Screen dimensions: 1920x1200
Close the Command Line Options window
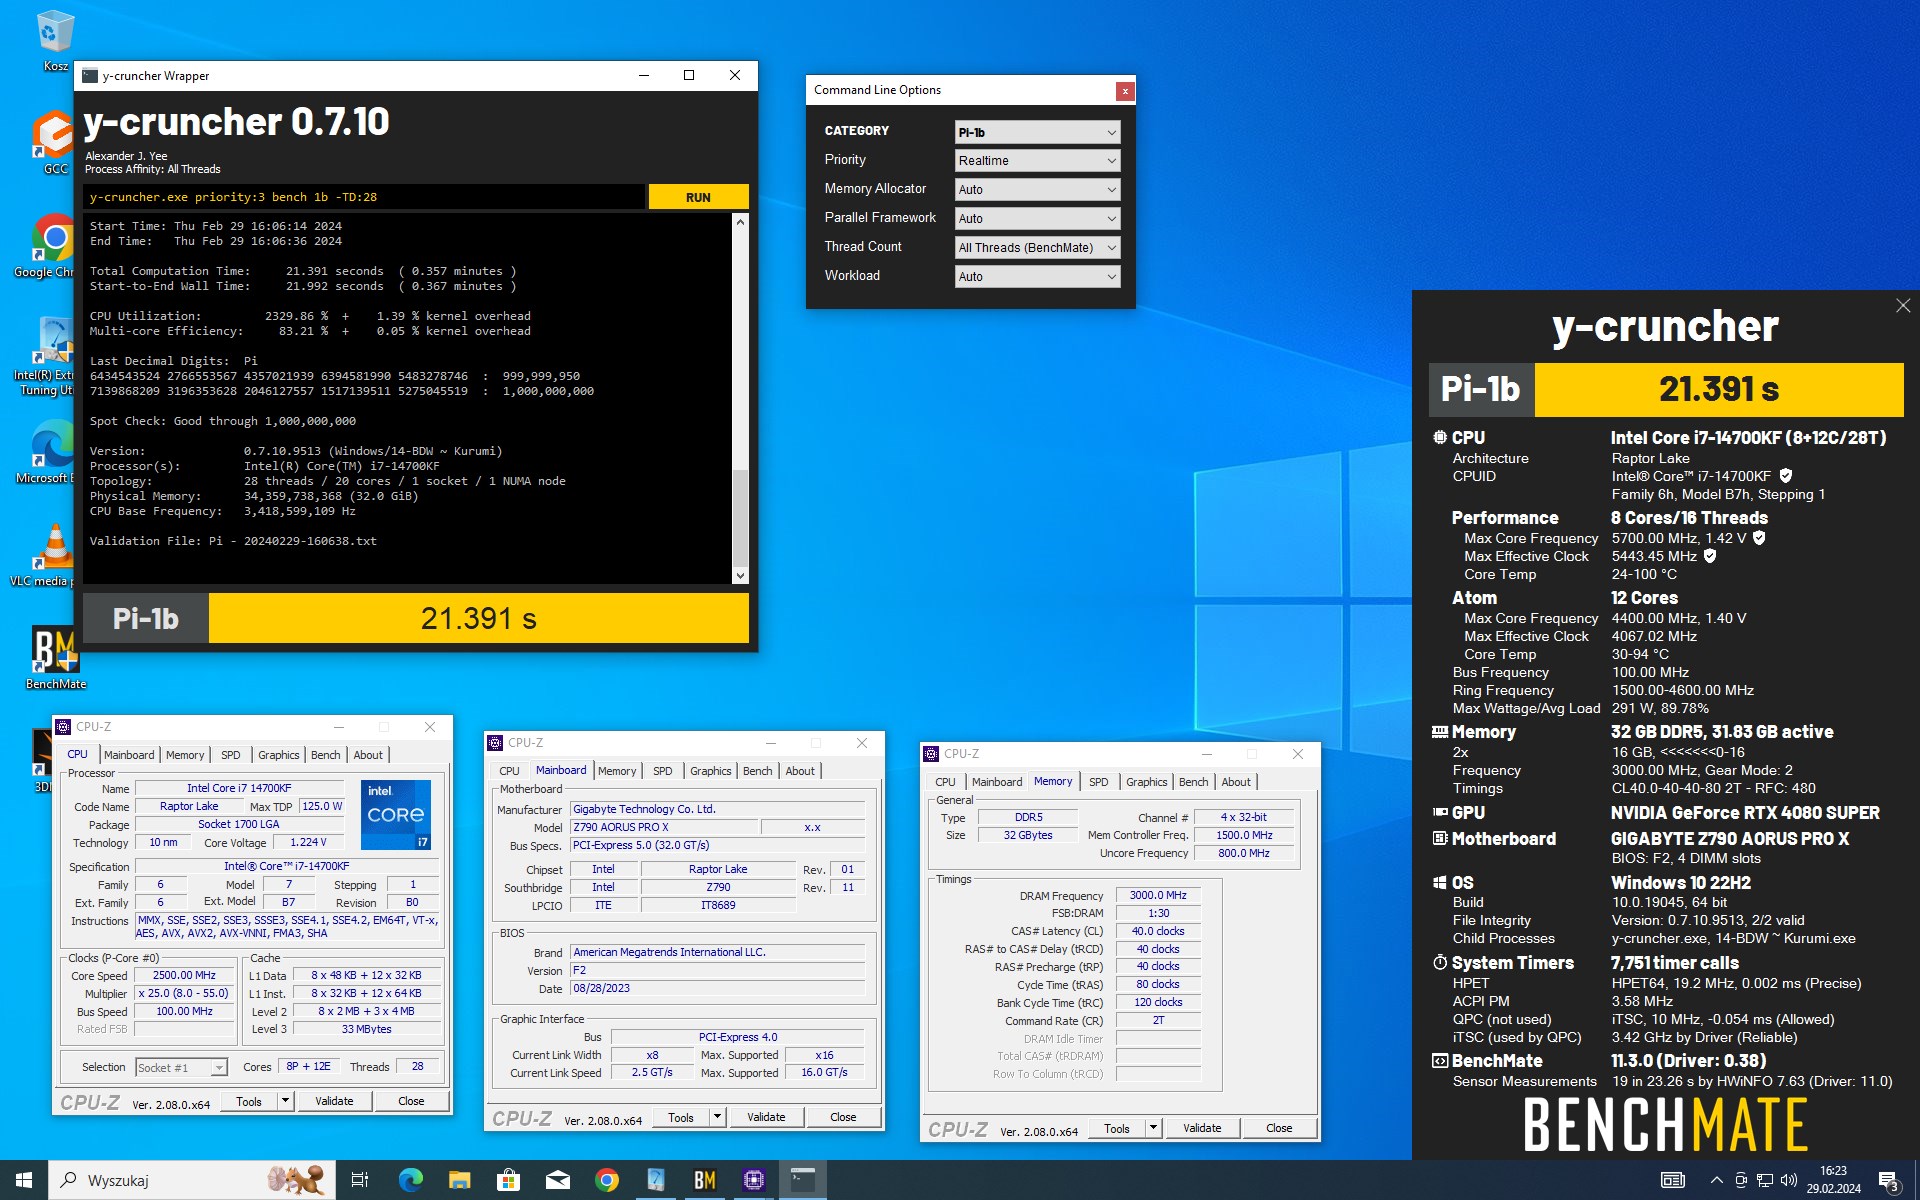click(1125, 91)
